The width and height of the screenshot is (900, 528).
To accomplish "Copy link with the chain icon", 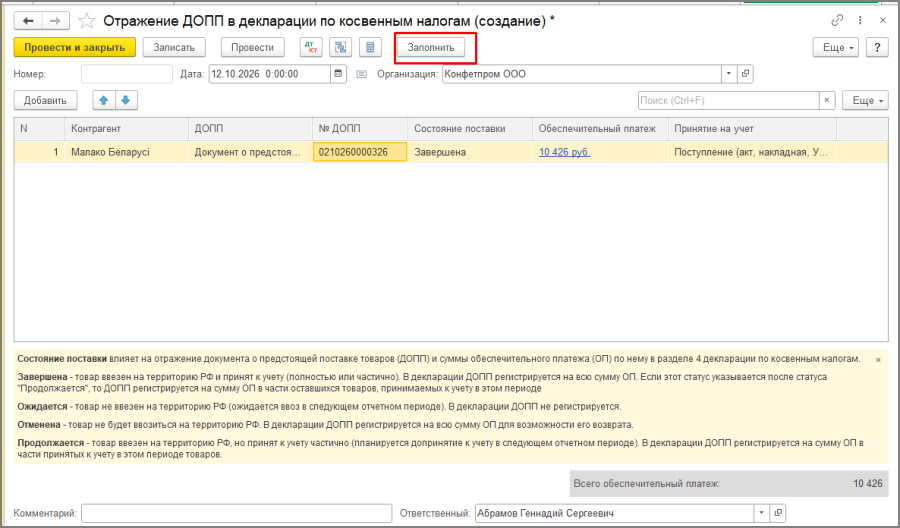I will tap(837, 21).
